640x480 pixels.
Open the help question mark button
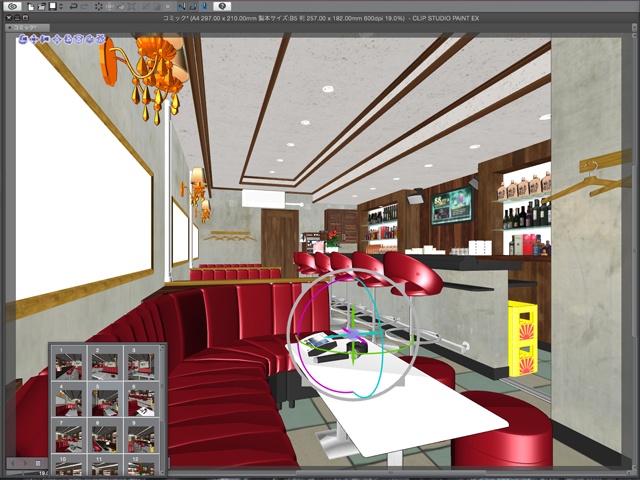coord(222,7)
